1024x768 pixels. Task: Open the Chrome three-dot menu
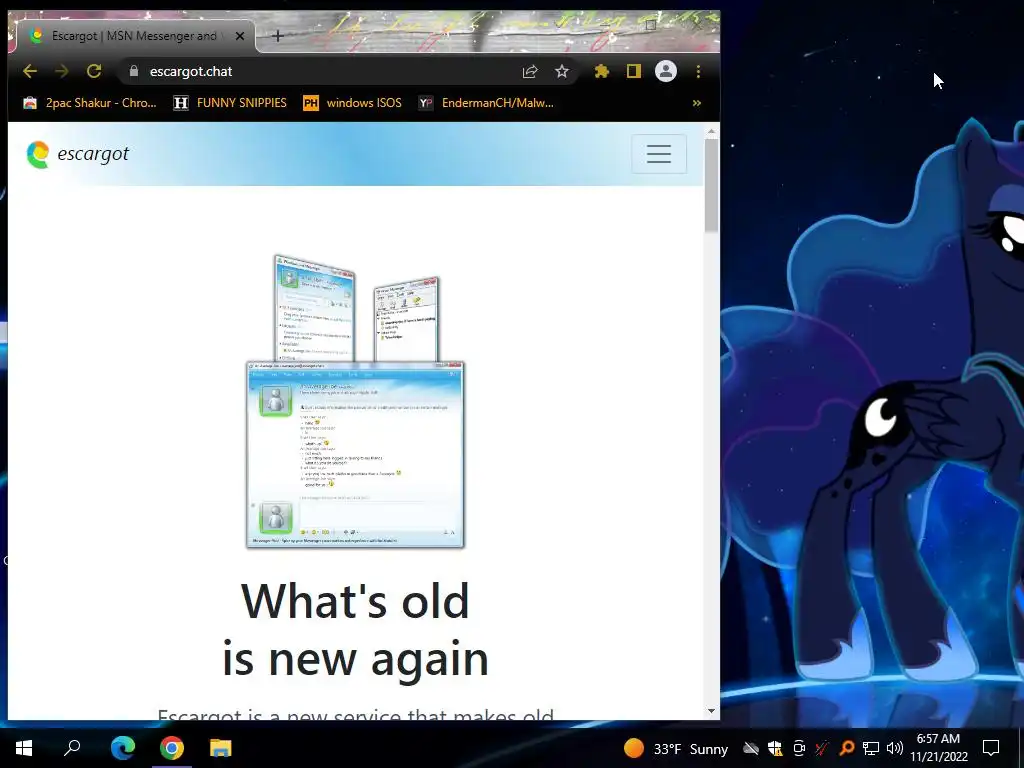pyautogui.click(x=698, y=71)
